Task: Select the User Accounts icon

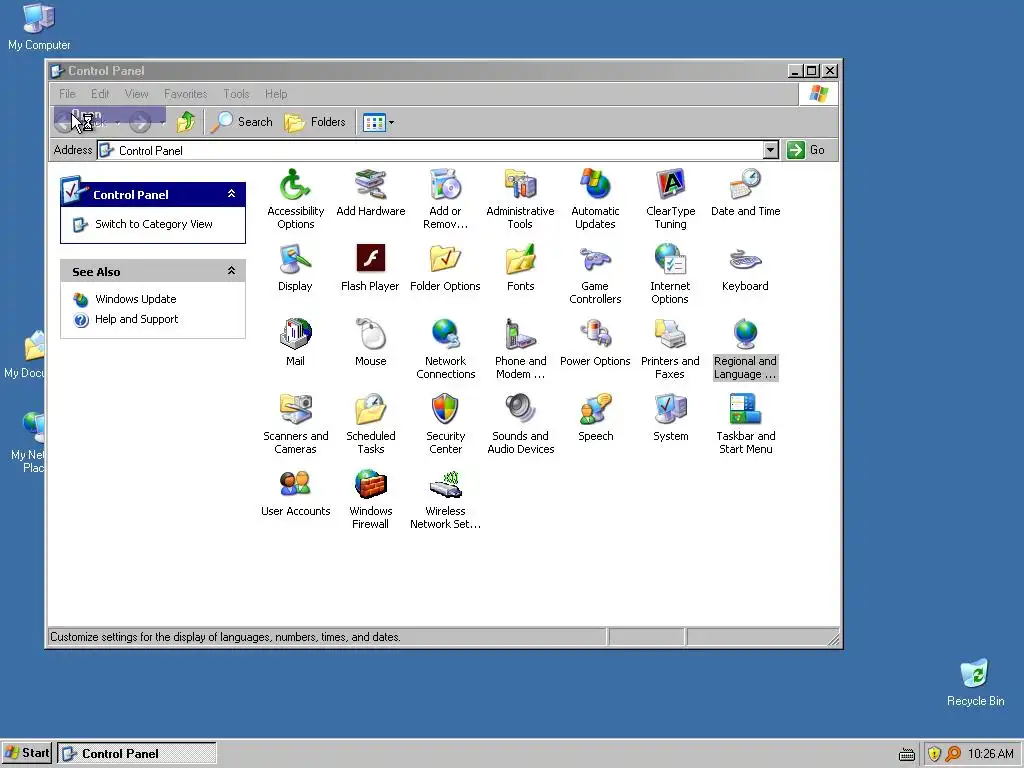Action: click(x=295, y=493)
